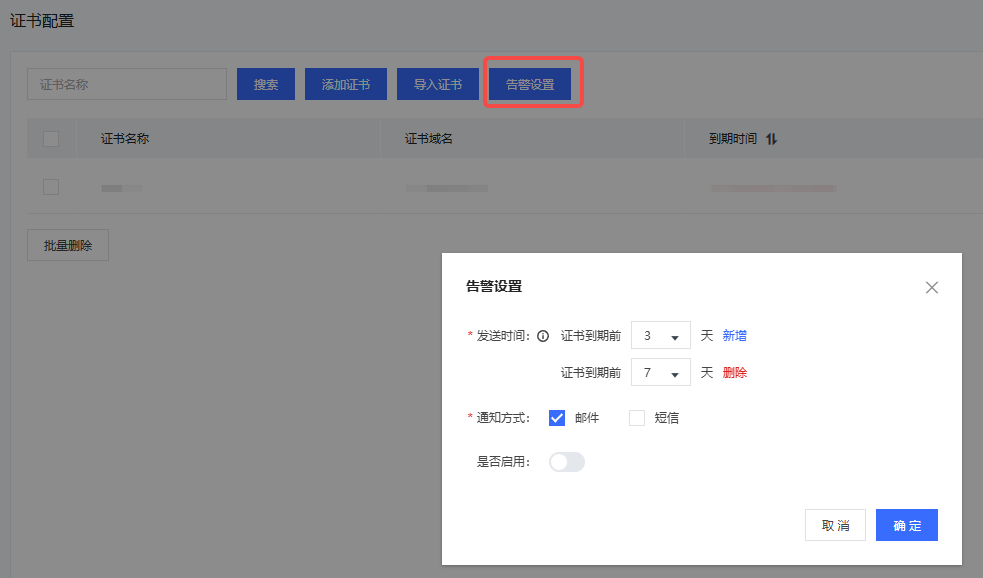
Task: Close the 告警设置 dialog with X
Action: click(931, 287)
